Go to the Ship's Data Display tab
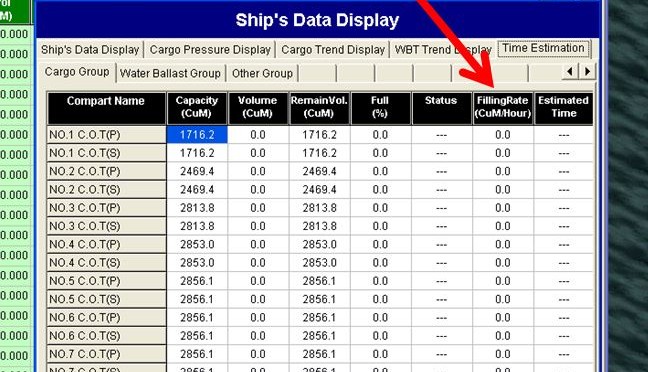 90,50
